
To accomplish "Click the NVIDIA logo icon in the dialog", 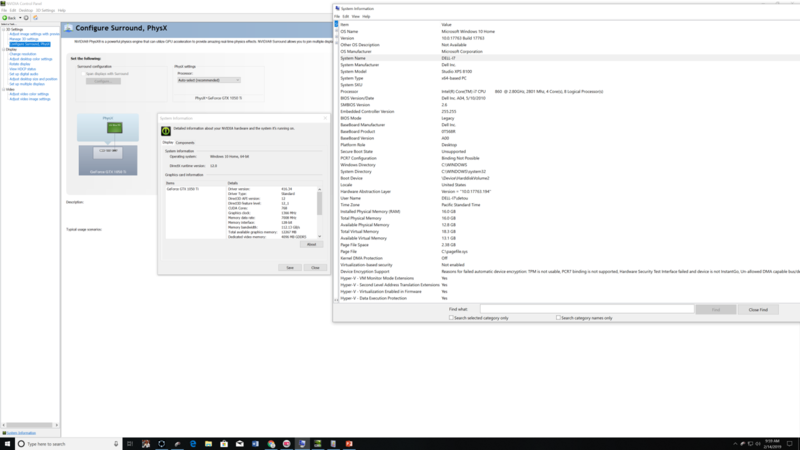I will 166,131.
